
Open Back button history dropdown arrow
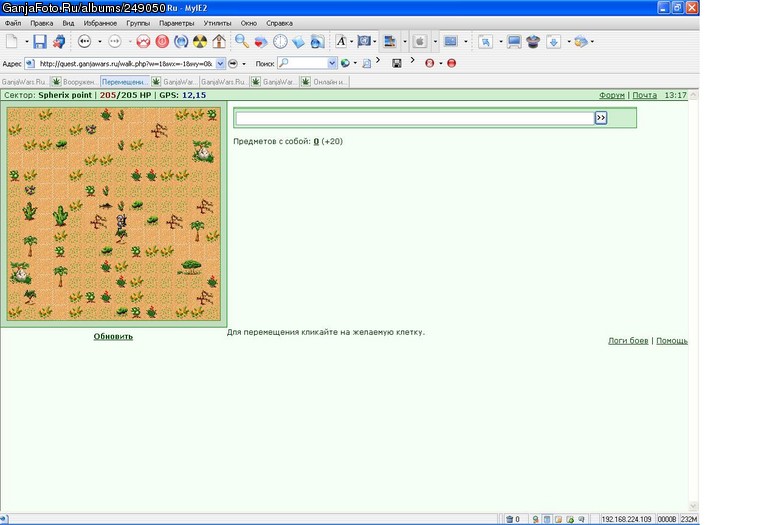pos(100,42)
